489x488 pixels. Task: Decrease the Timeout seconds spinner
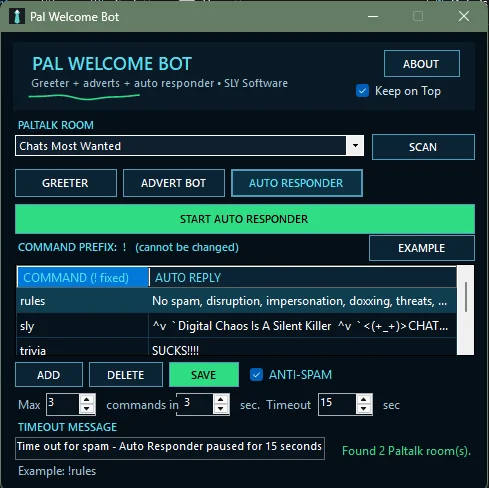(363, 409)
